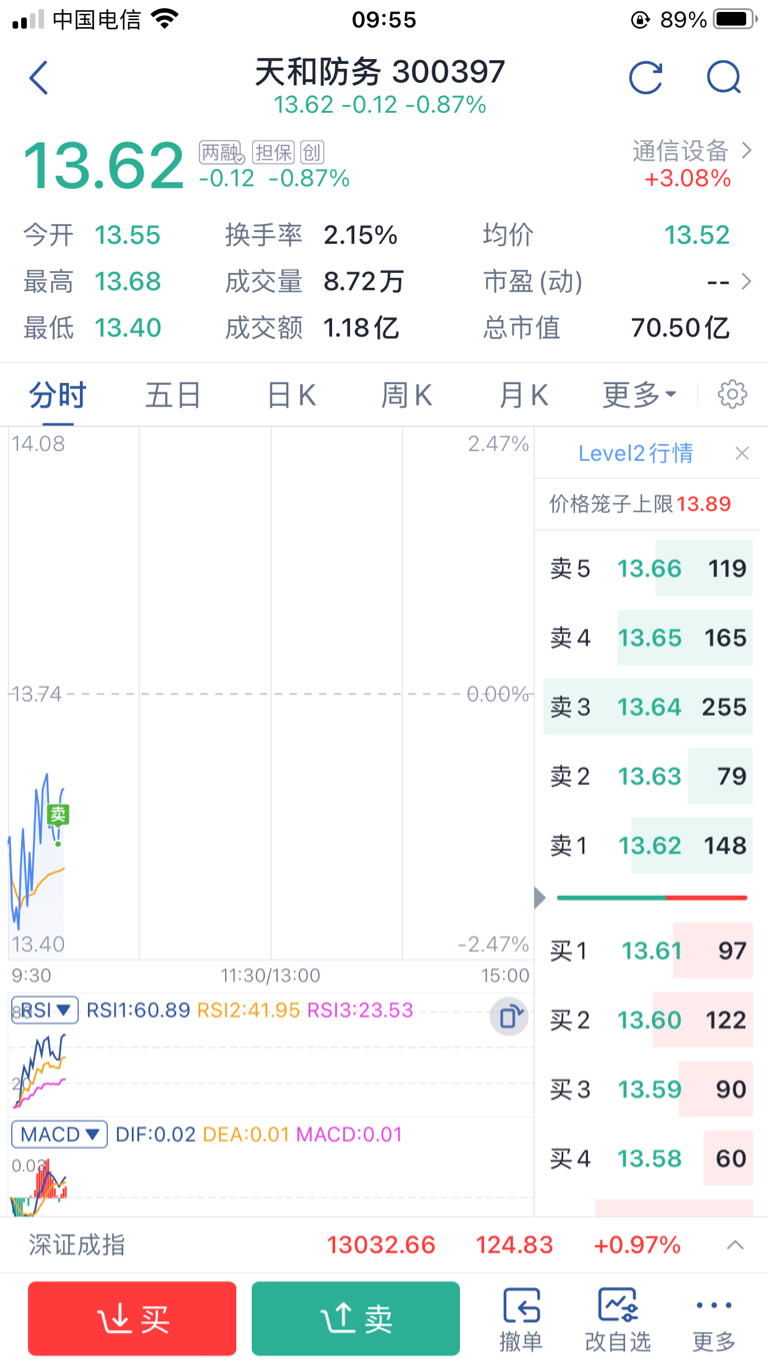This screenshot has width=768, height=1366.
Task: Select 买1 row at 13.61
Action: [648, 950]
